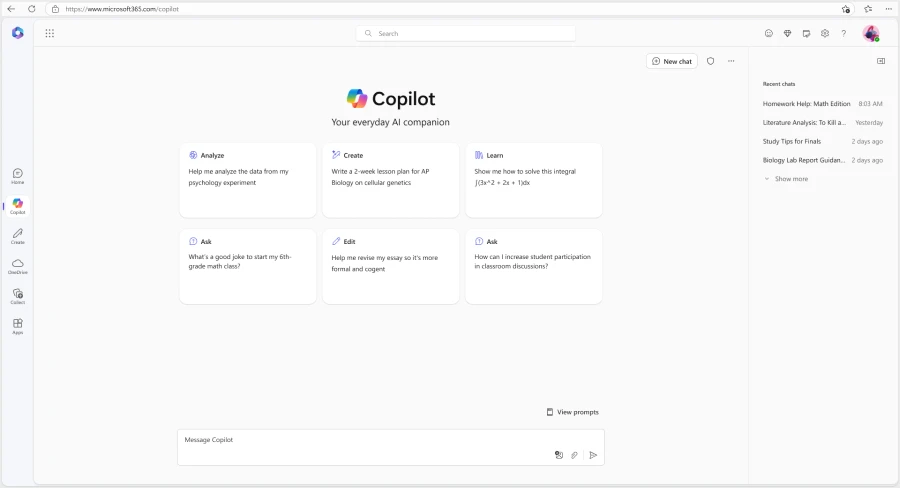Click the add content icon in message box
The image size is (900, 488).
tap(558, 455)
